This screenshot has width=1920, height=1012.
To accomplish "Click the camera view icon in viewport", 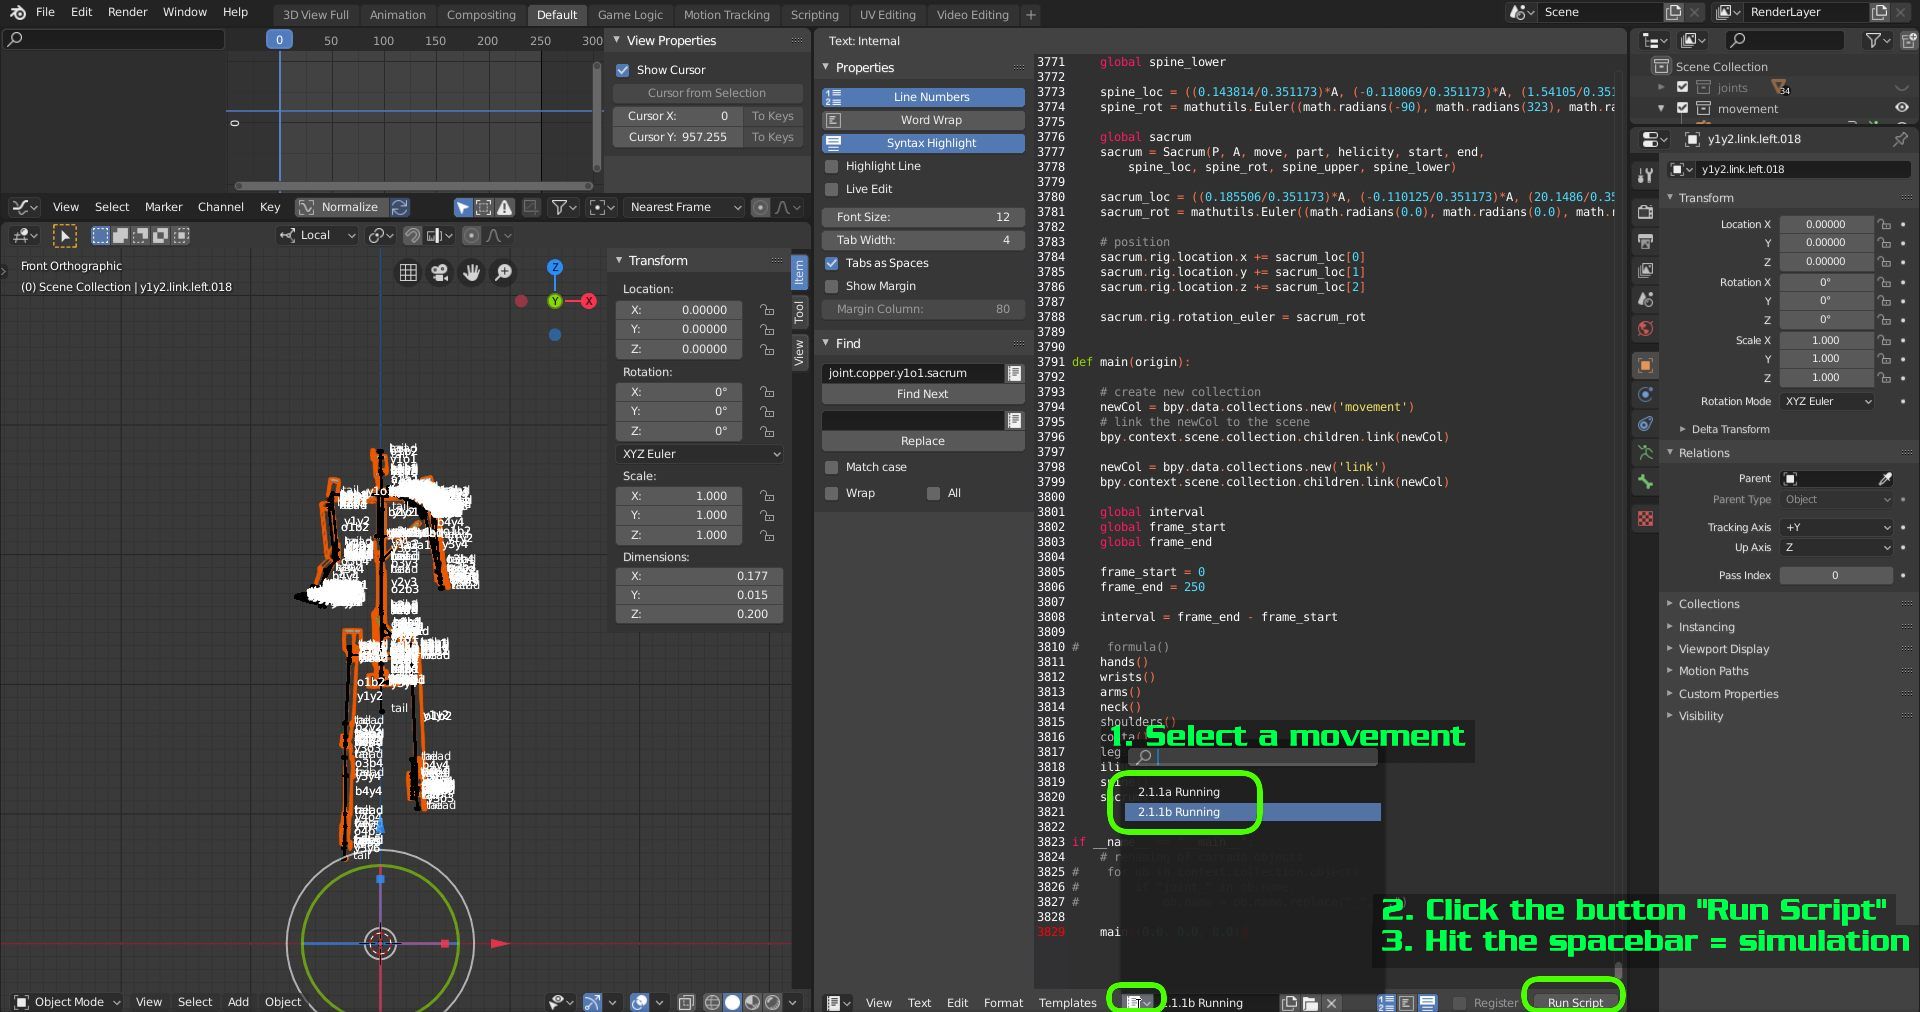I will coord(439,273).
